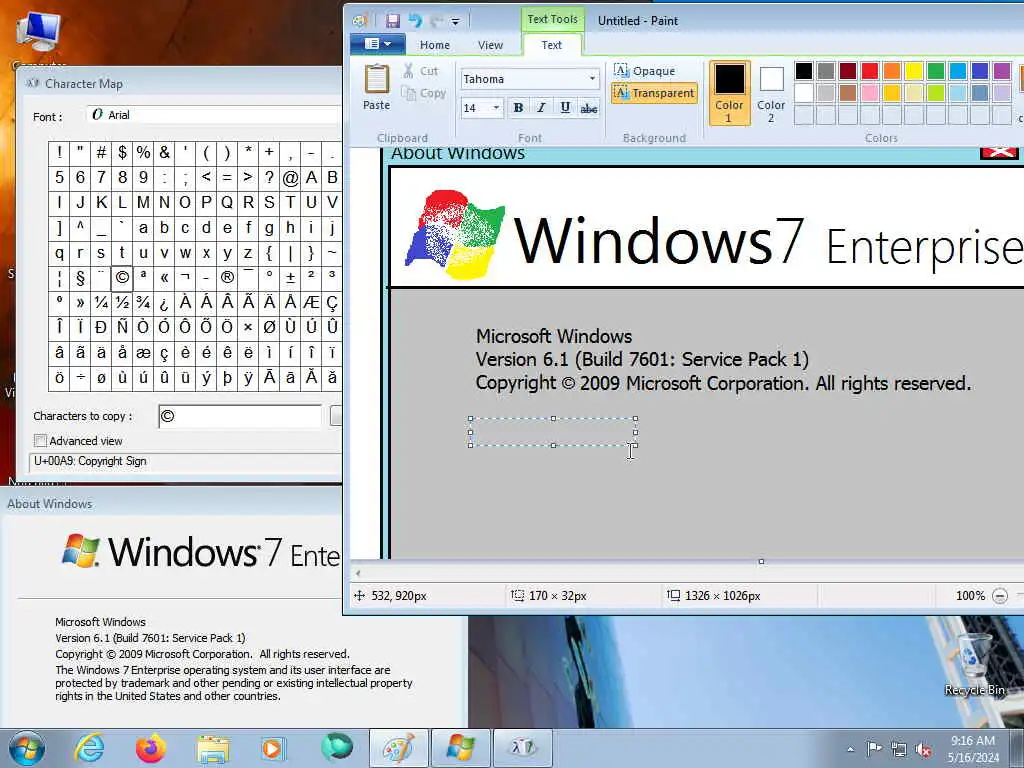Screen dimensions: 1024x768
Task: Toggle Underline text formatting
Action: (565, 108)
